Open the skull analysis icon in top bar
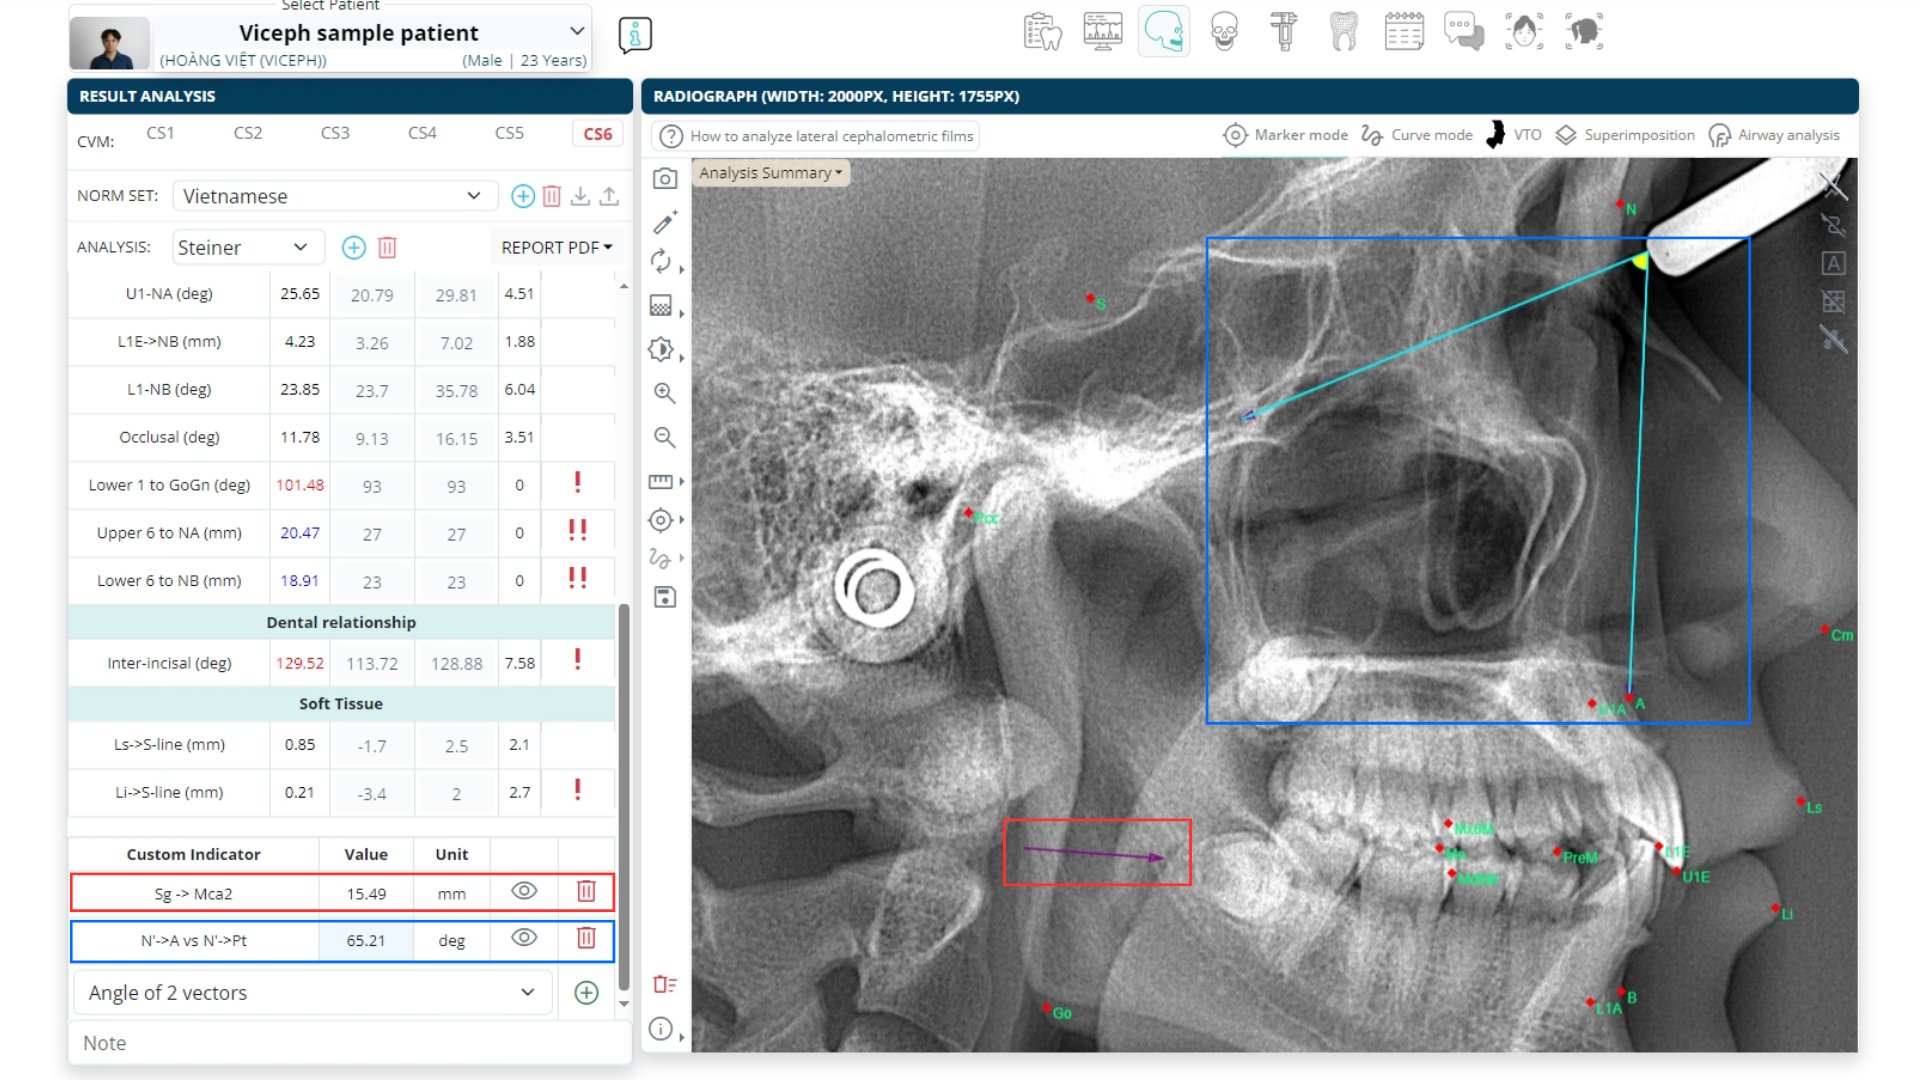Image resolution: width=1920 pixels, height=1080 pixels. 1224,32
